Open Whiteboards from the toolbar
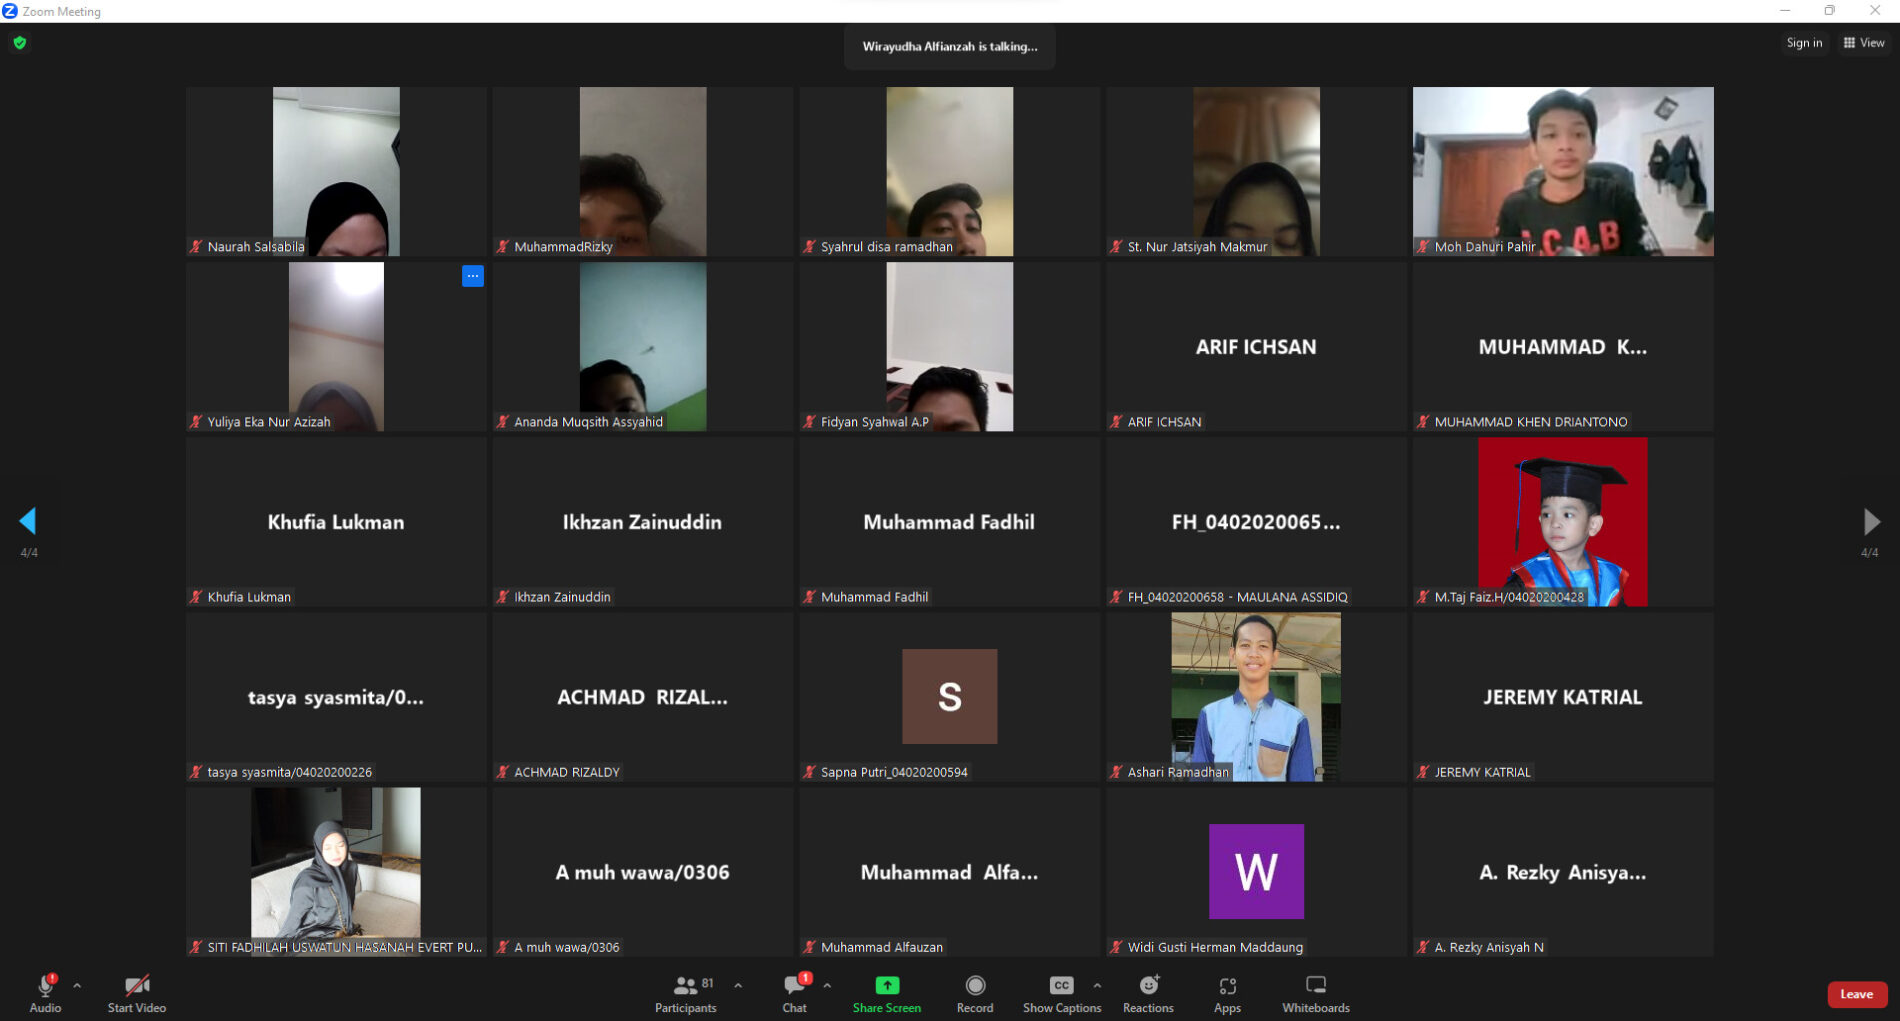The width and height of the screenshot is (1900, 1021). coord(1315,993)
